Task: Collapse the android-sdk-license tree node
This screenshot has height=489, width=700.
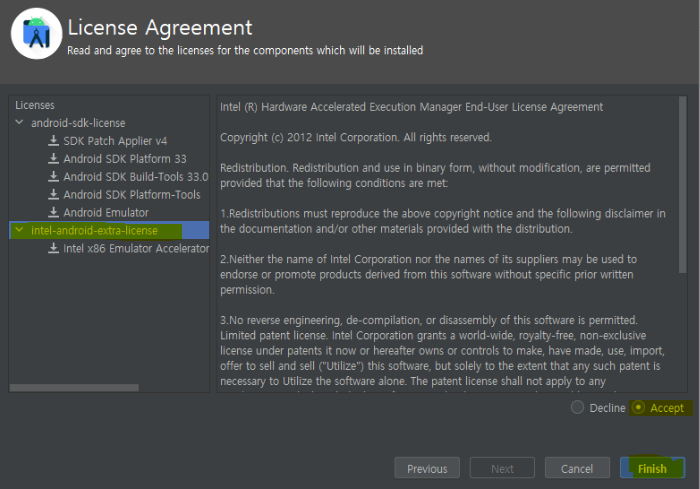Action: [19, 122]
